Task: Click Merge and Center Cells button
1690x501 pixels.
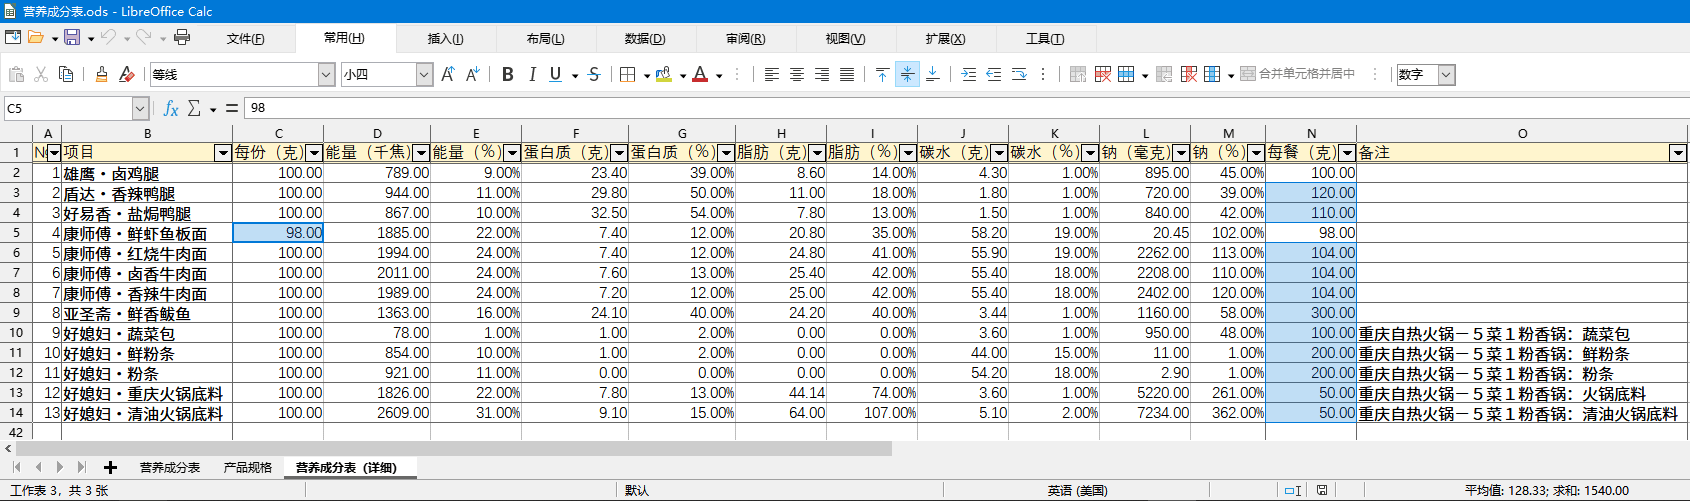Action: 1298,74
